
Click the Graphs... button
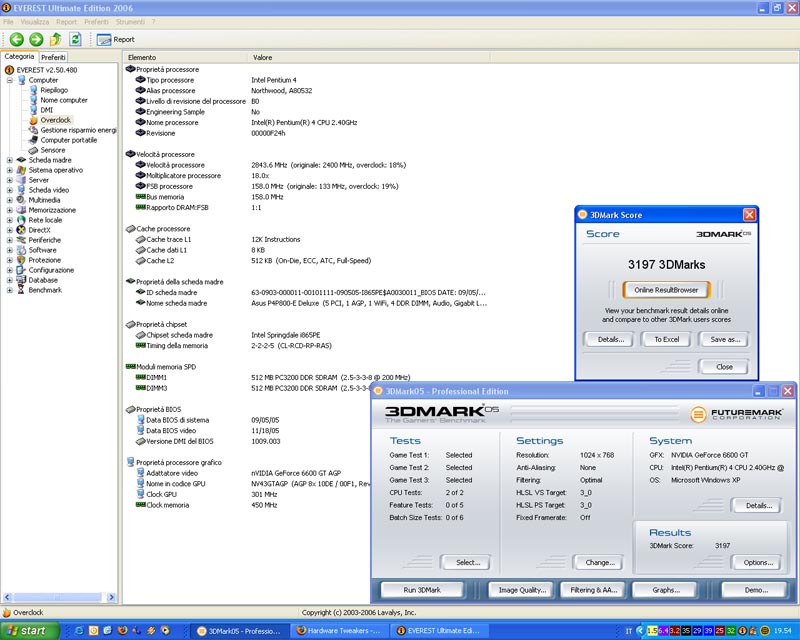666,590
